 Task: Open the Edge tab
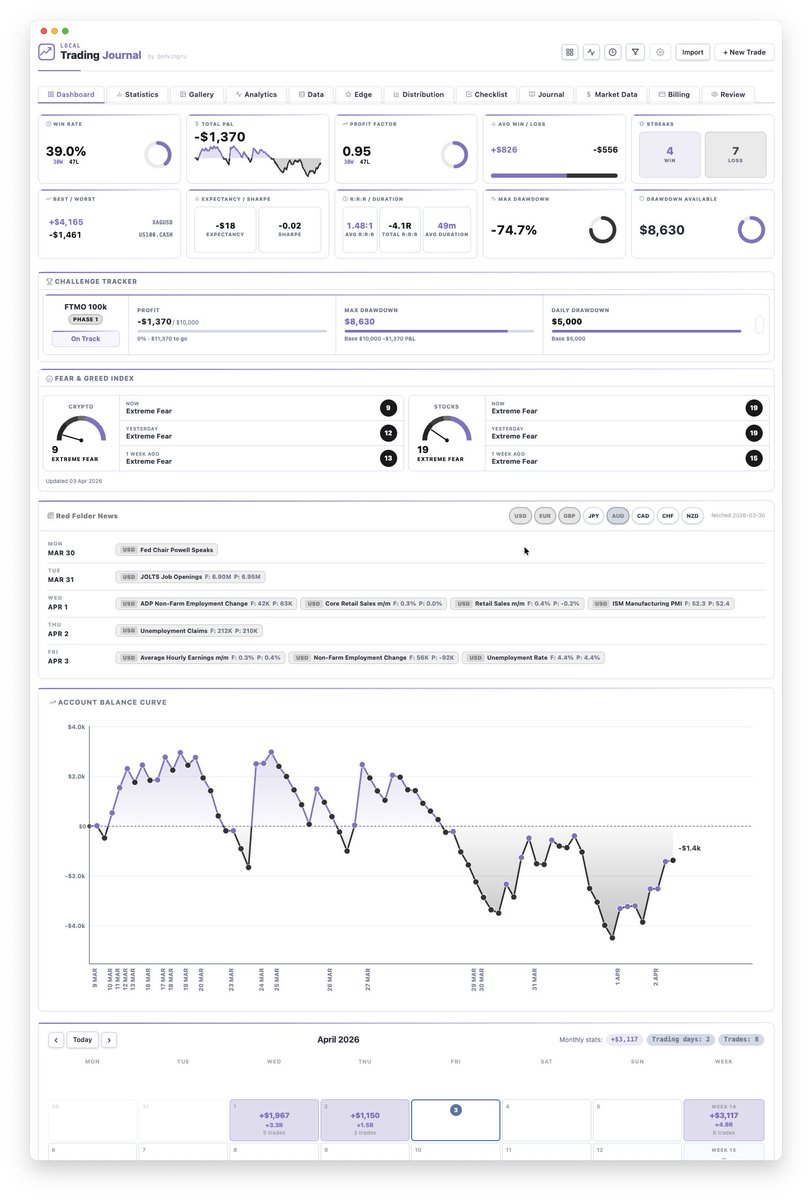pos(358,95)
